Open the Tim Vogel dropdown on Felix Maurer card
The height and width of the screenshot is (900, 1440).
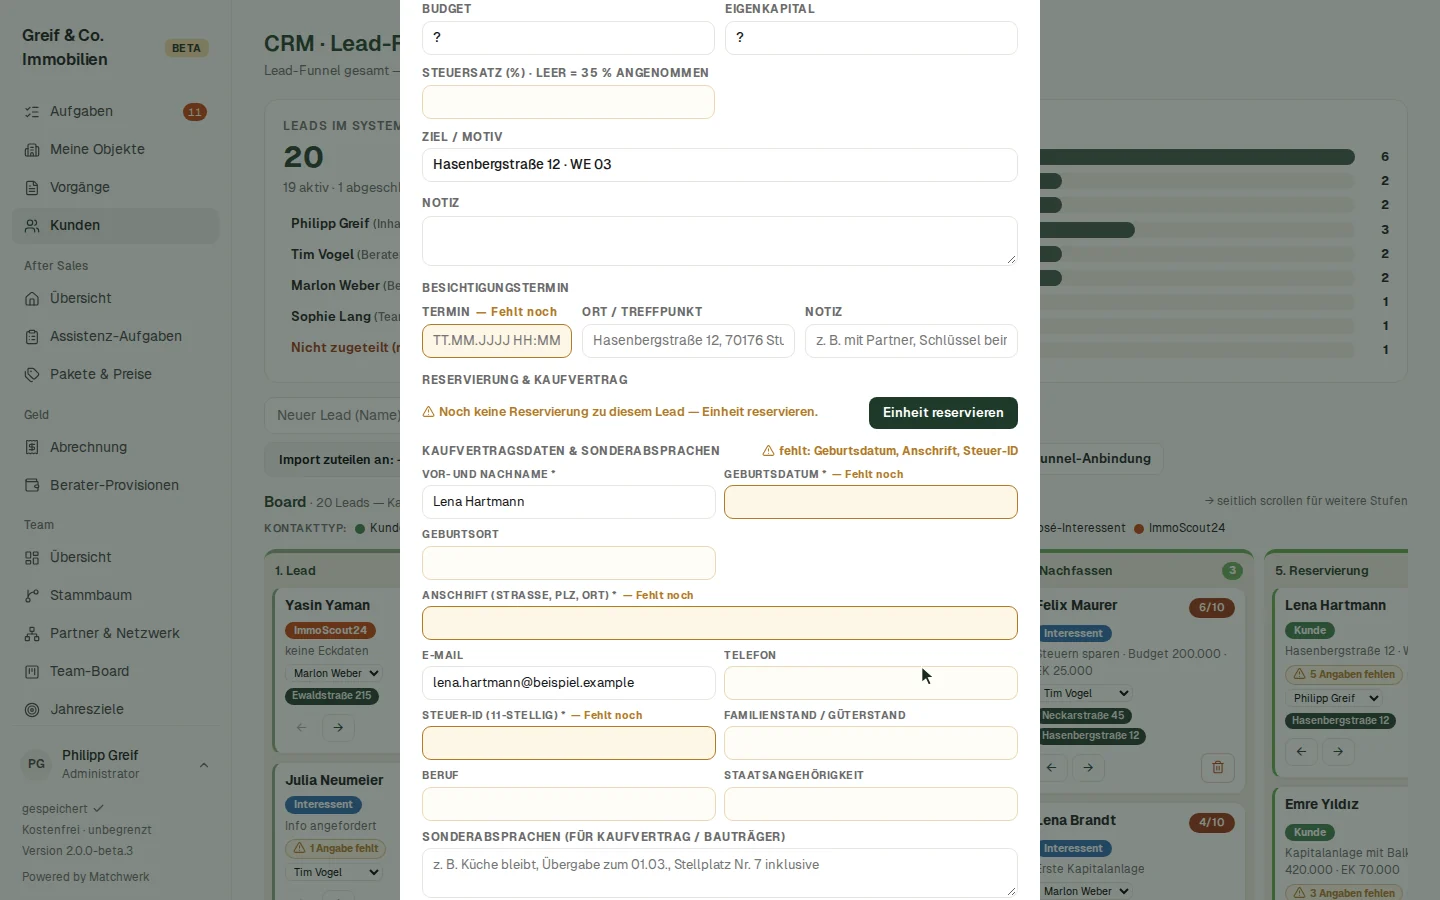tap(1085, 693)
